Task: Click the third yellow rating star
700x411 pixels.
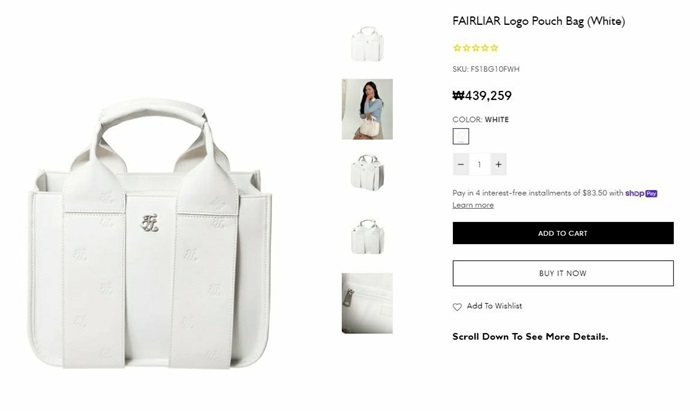Action: click(x=475, y=48)
